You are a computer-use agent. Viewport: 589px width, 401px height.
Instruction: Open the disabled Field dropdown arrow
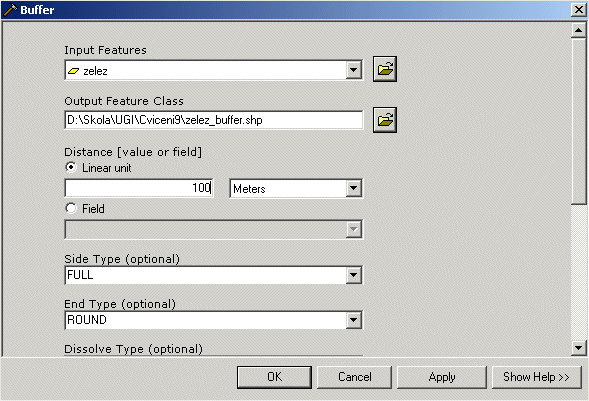(353, 229)
